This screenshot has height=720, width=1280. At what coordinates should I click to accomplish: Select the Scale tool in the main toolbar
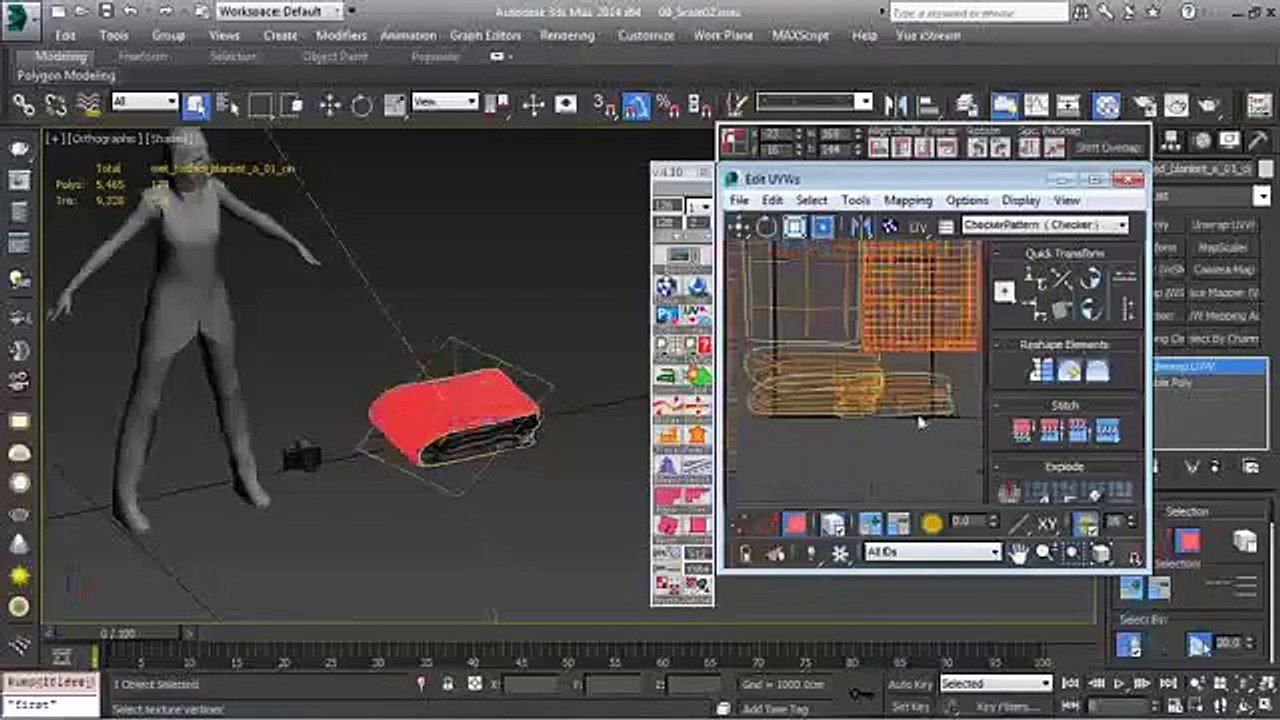click(x=395, y=104)
